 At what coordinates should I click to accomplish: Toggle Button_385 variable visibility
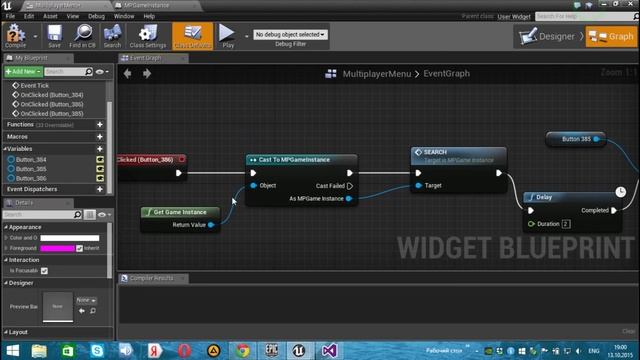(x=100, y=169)
